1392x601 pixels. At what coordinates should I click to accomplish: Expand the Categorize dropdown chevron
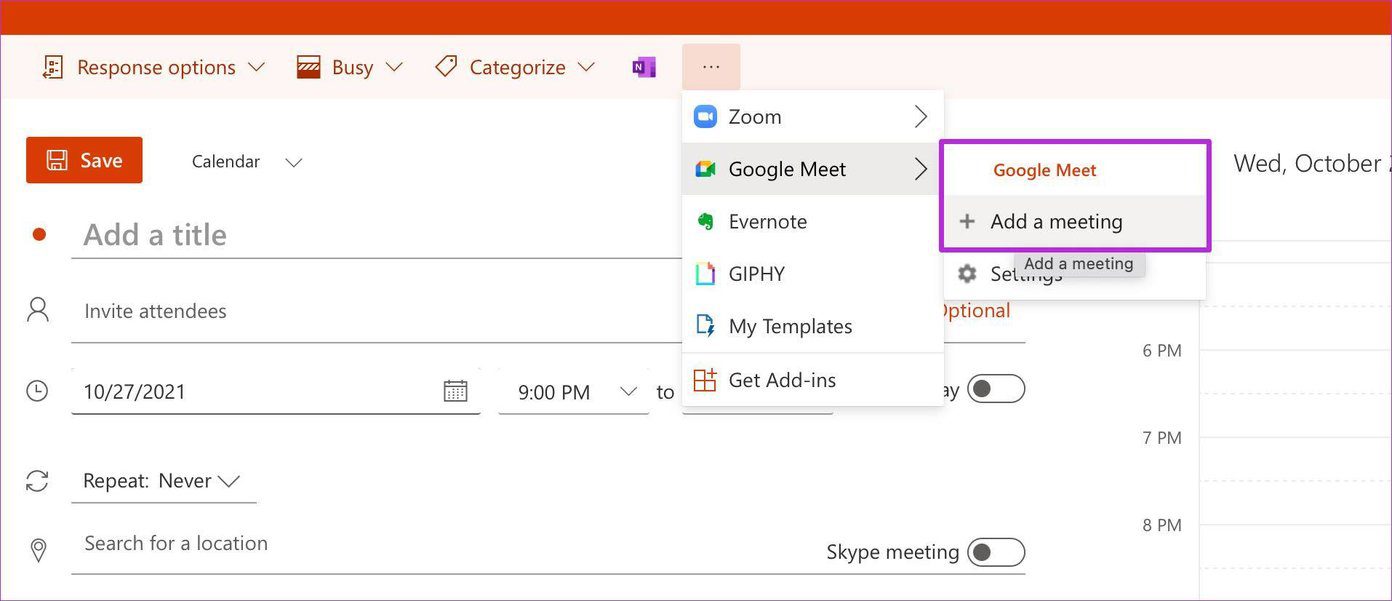(x=586, y=67)
